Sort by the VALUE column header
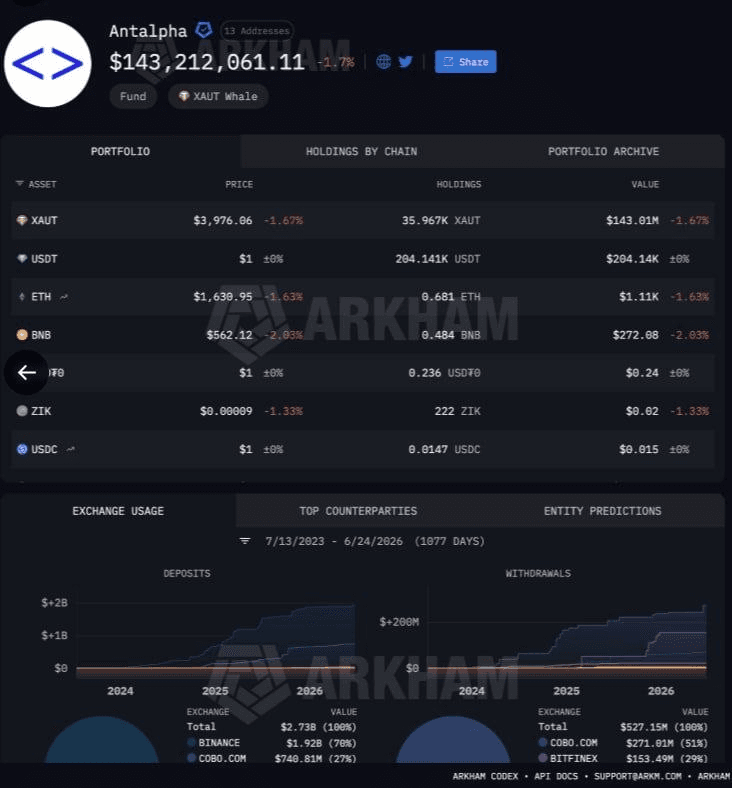 point(645,184)
